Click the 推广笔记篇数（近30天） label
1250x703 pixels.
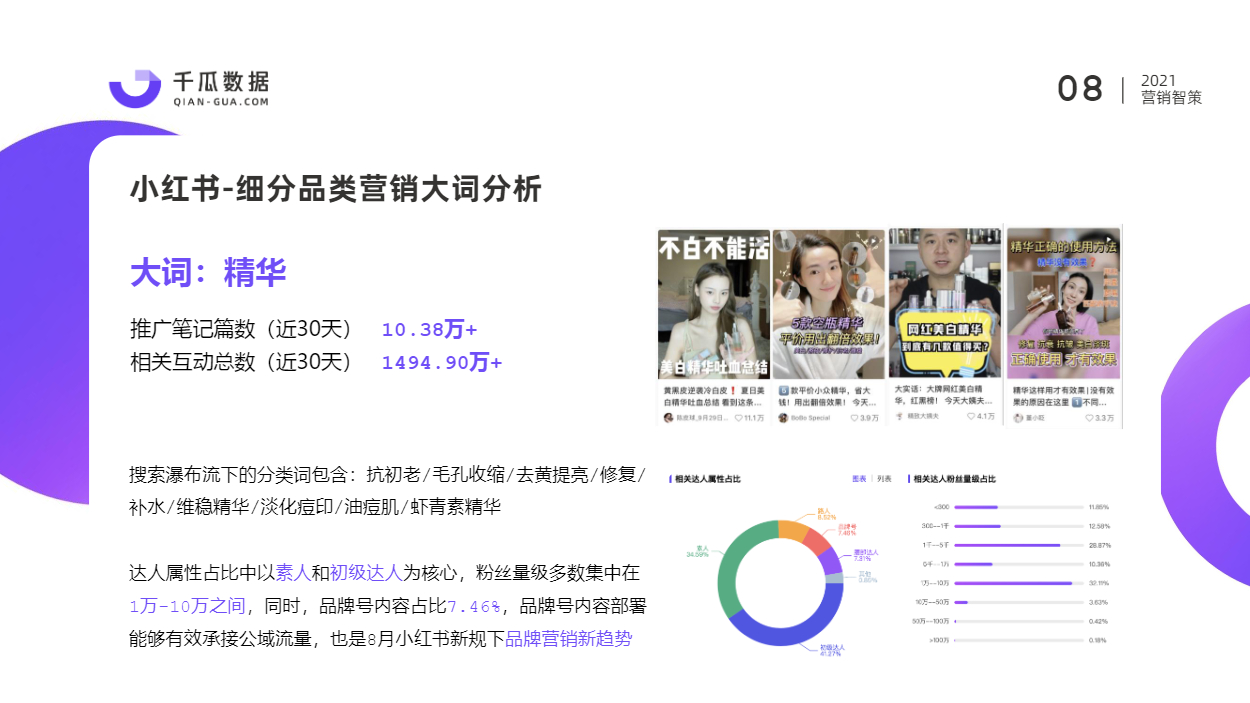click(242, 329)
